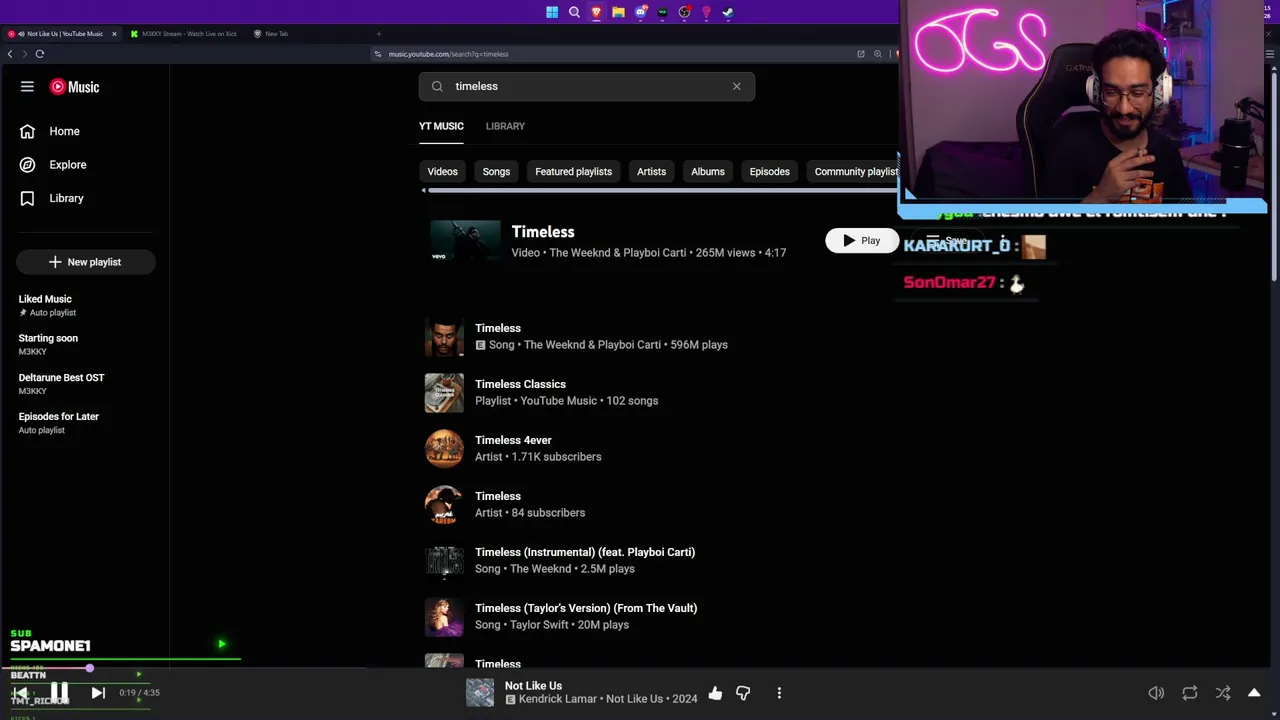Toggle repeat mode

coord(1189,693)
